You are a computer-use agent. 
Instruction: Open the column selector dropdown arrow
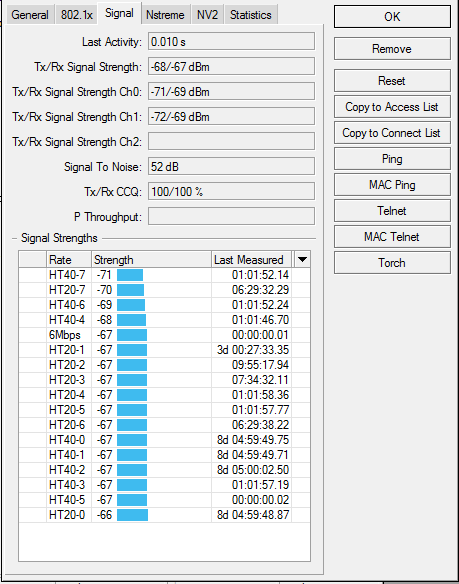(302, 260)
